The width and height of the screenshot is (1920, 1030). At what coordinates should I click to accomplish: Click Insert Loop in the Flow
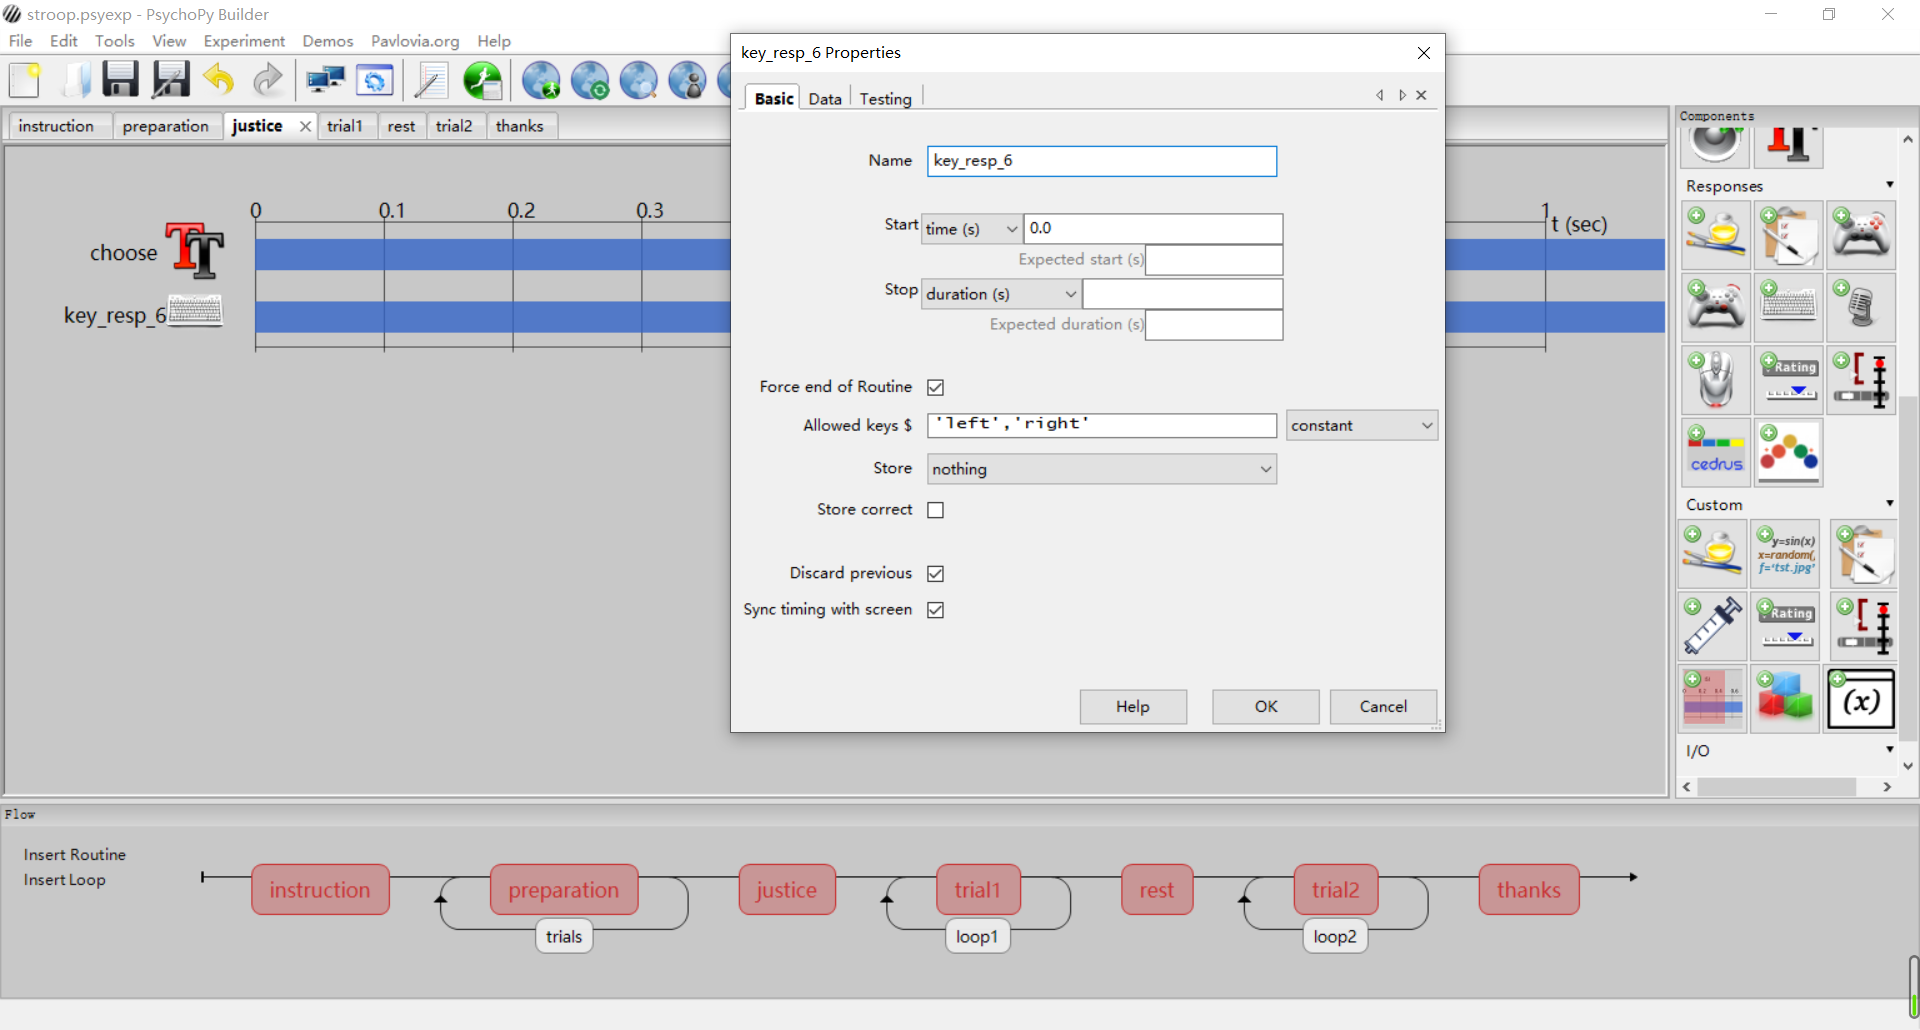(65, 880)
